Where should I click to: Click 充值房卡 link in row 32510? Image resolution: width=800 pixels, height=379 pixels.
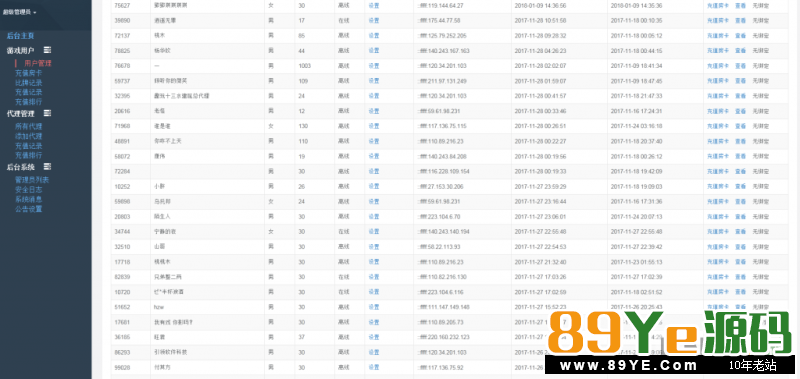pos(718,247)
